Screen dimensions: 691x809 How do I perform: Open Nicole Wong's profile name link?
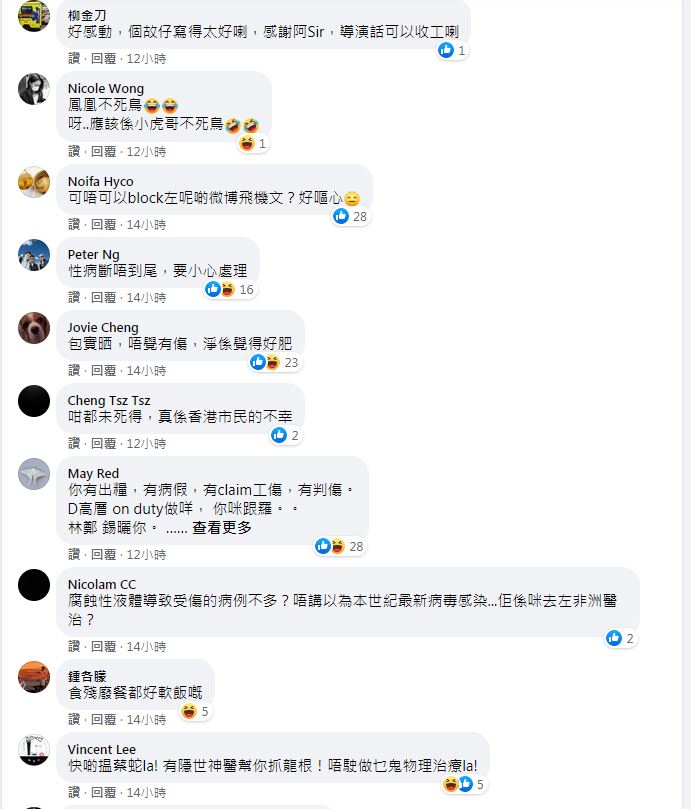106,89
